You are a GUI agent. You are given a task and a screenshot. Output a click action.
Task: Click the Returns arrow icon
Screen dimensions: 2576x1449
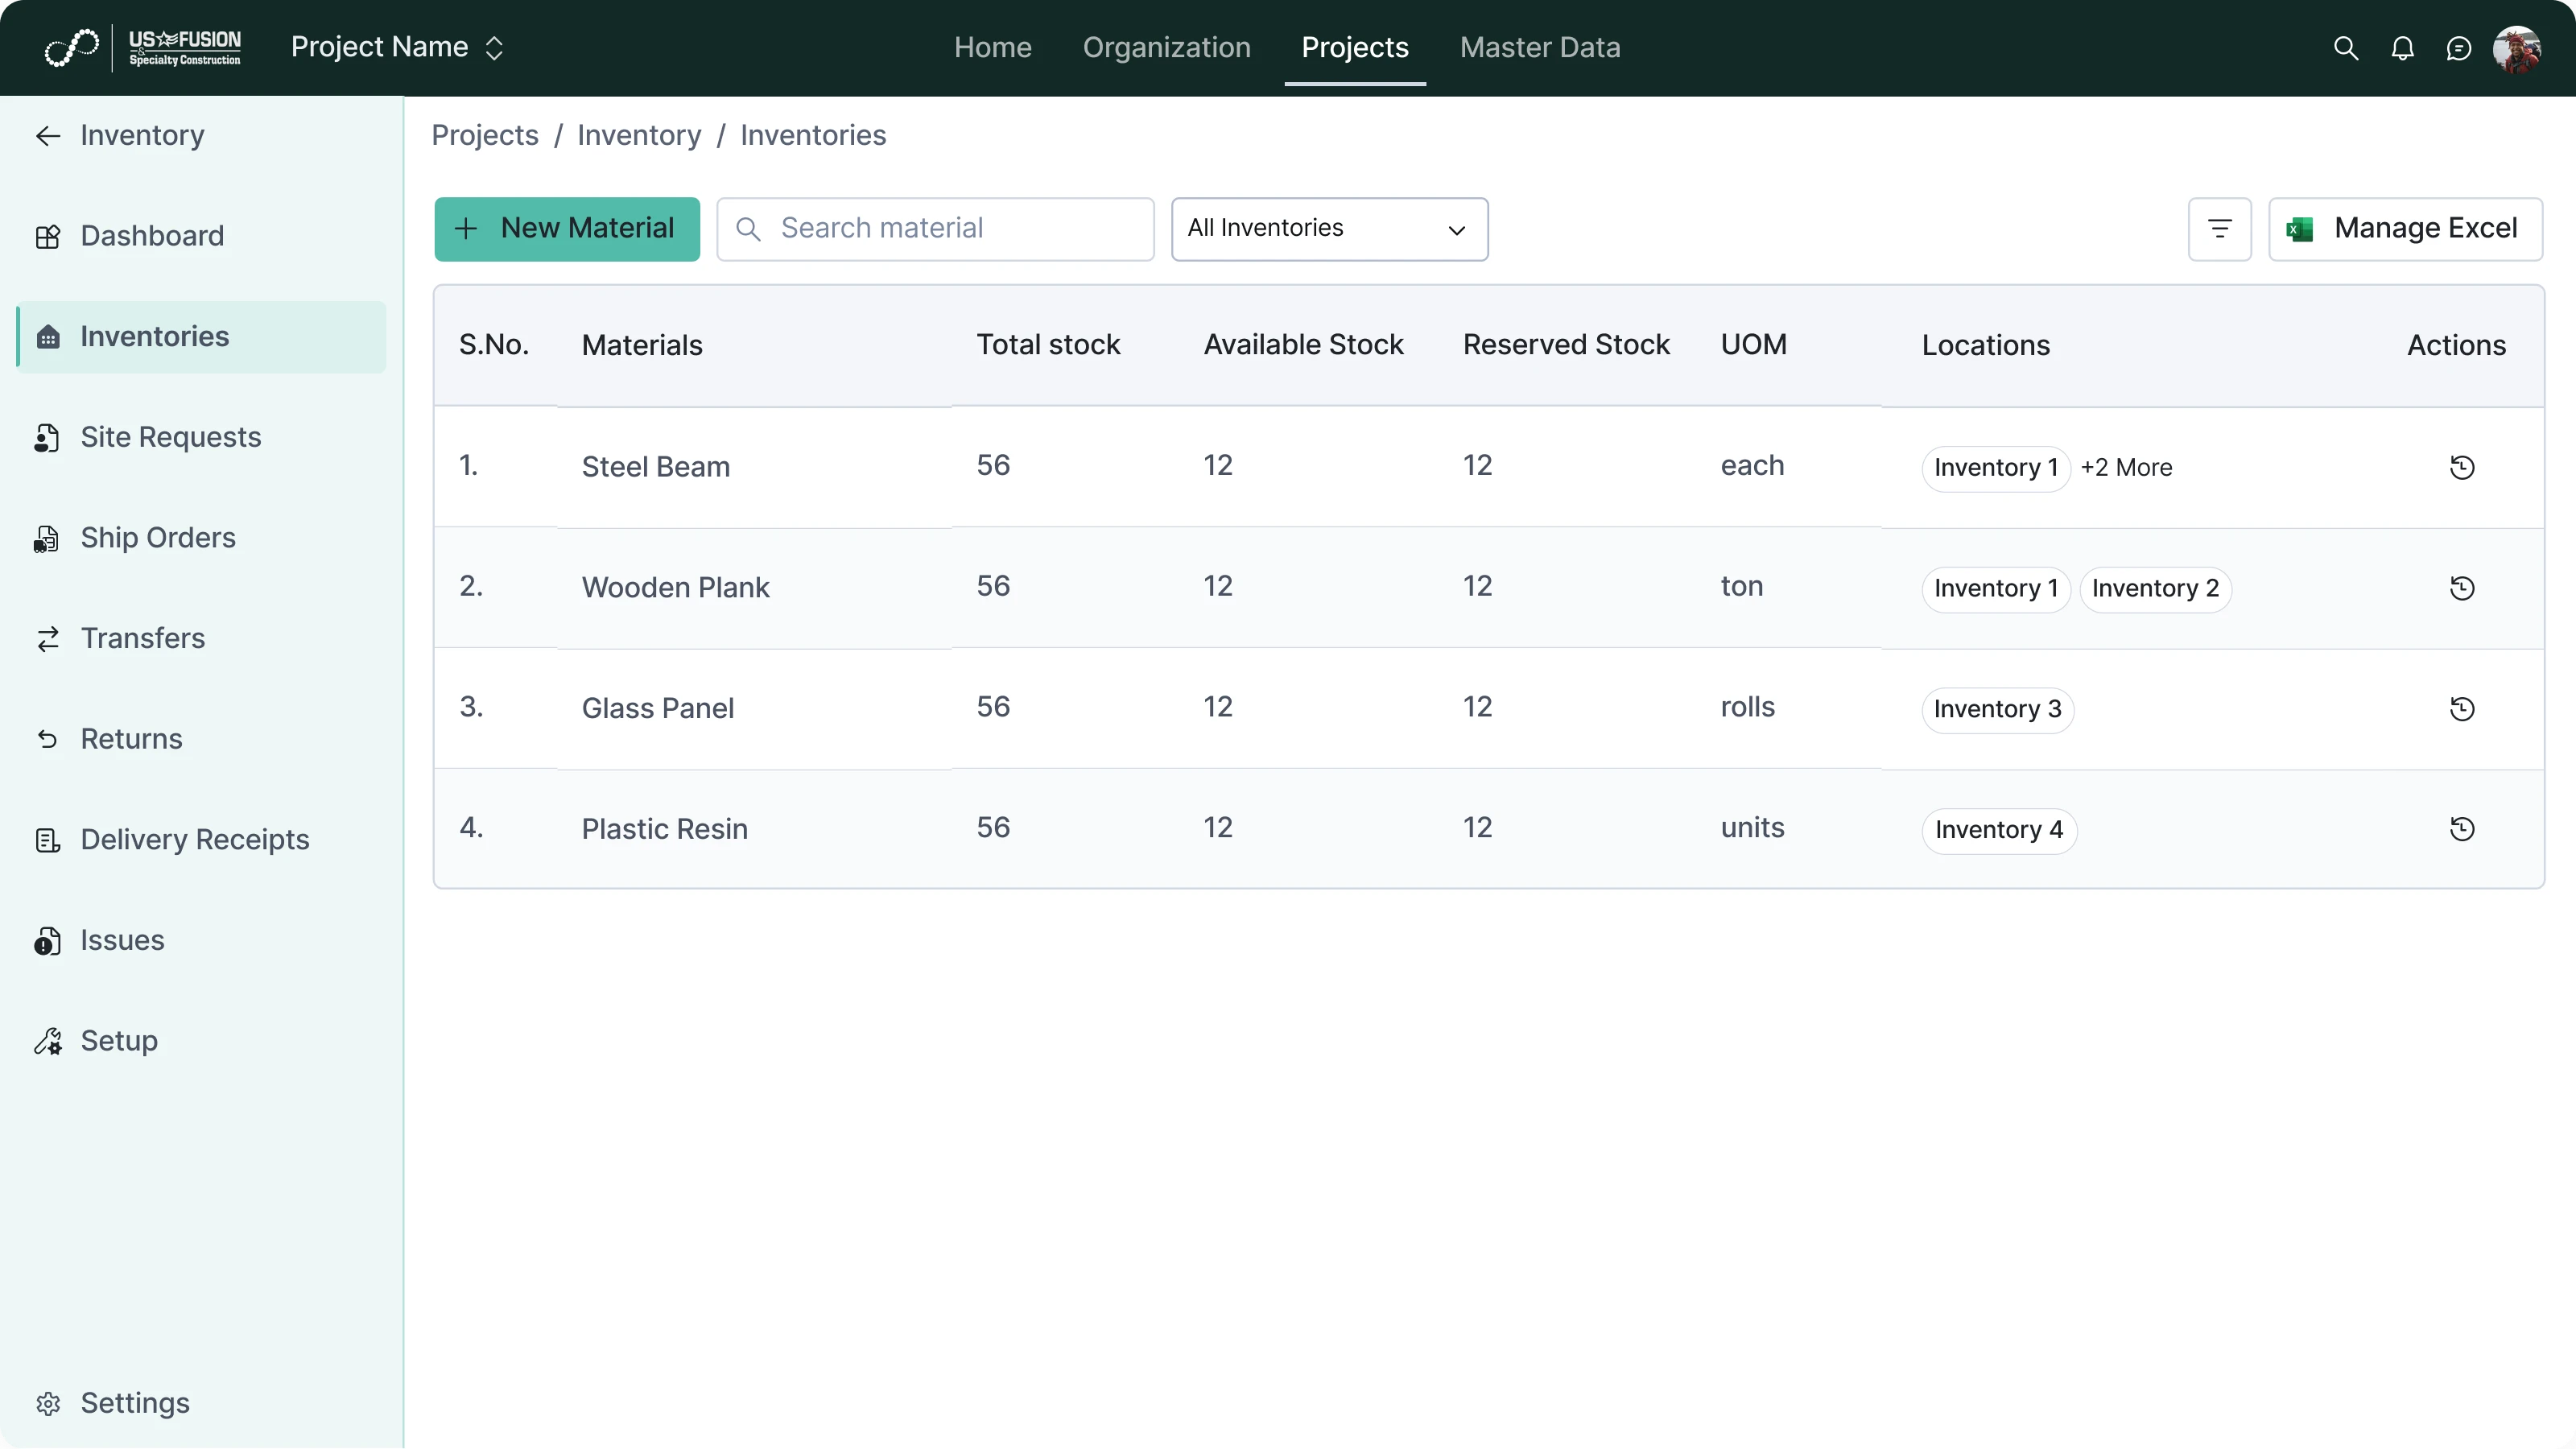48,739
